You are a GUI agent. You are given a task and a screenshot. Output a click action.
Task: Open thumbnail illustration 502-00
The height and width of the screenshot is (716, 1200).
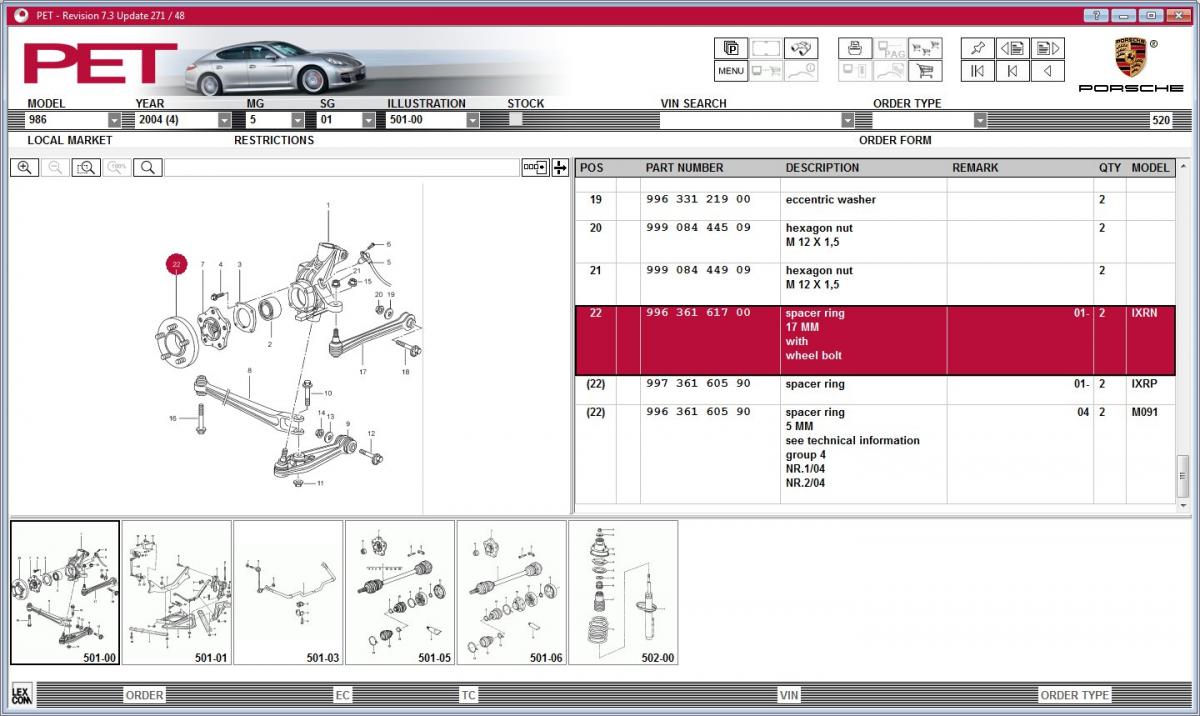point(623,592)
